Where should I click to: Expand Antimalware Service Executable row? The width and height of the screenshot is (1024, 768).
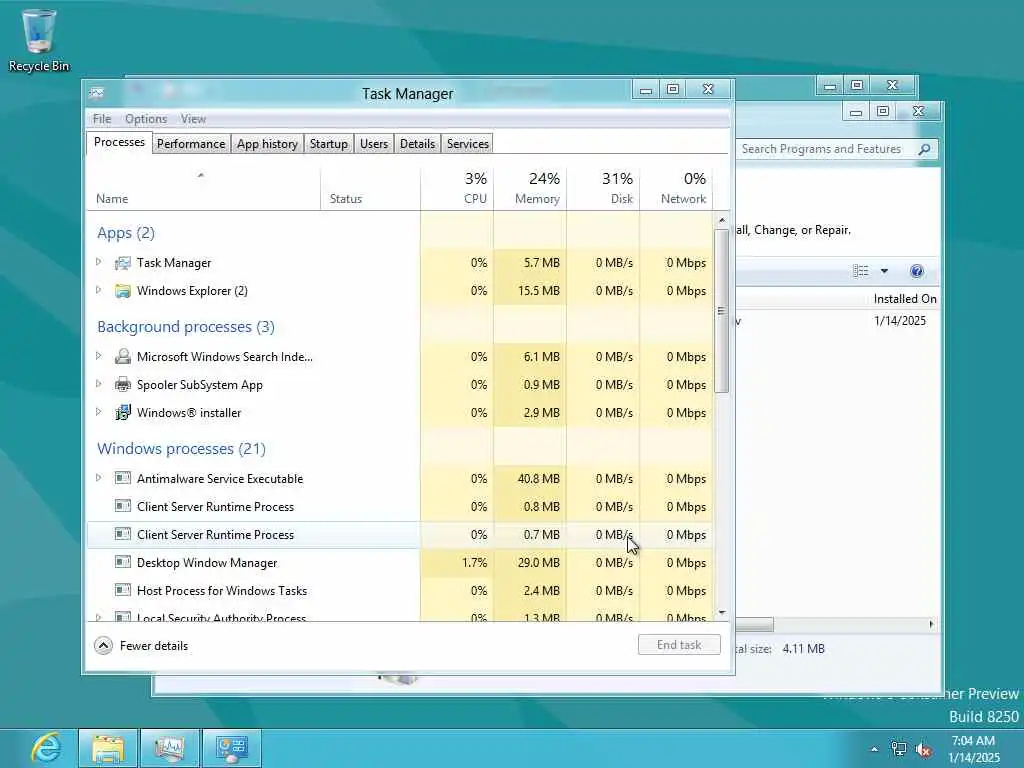99,478
